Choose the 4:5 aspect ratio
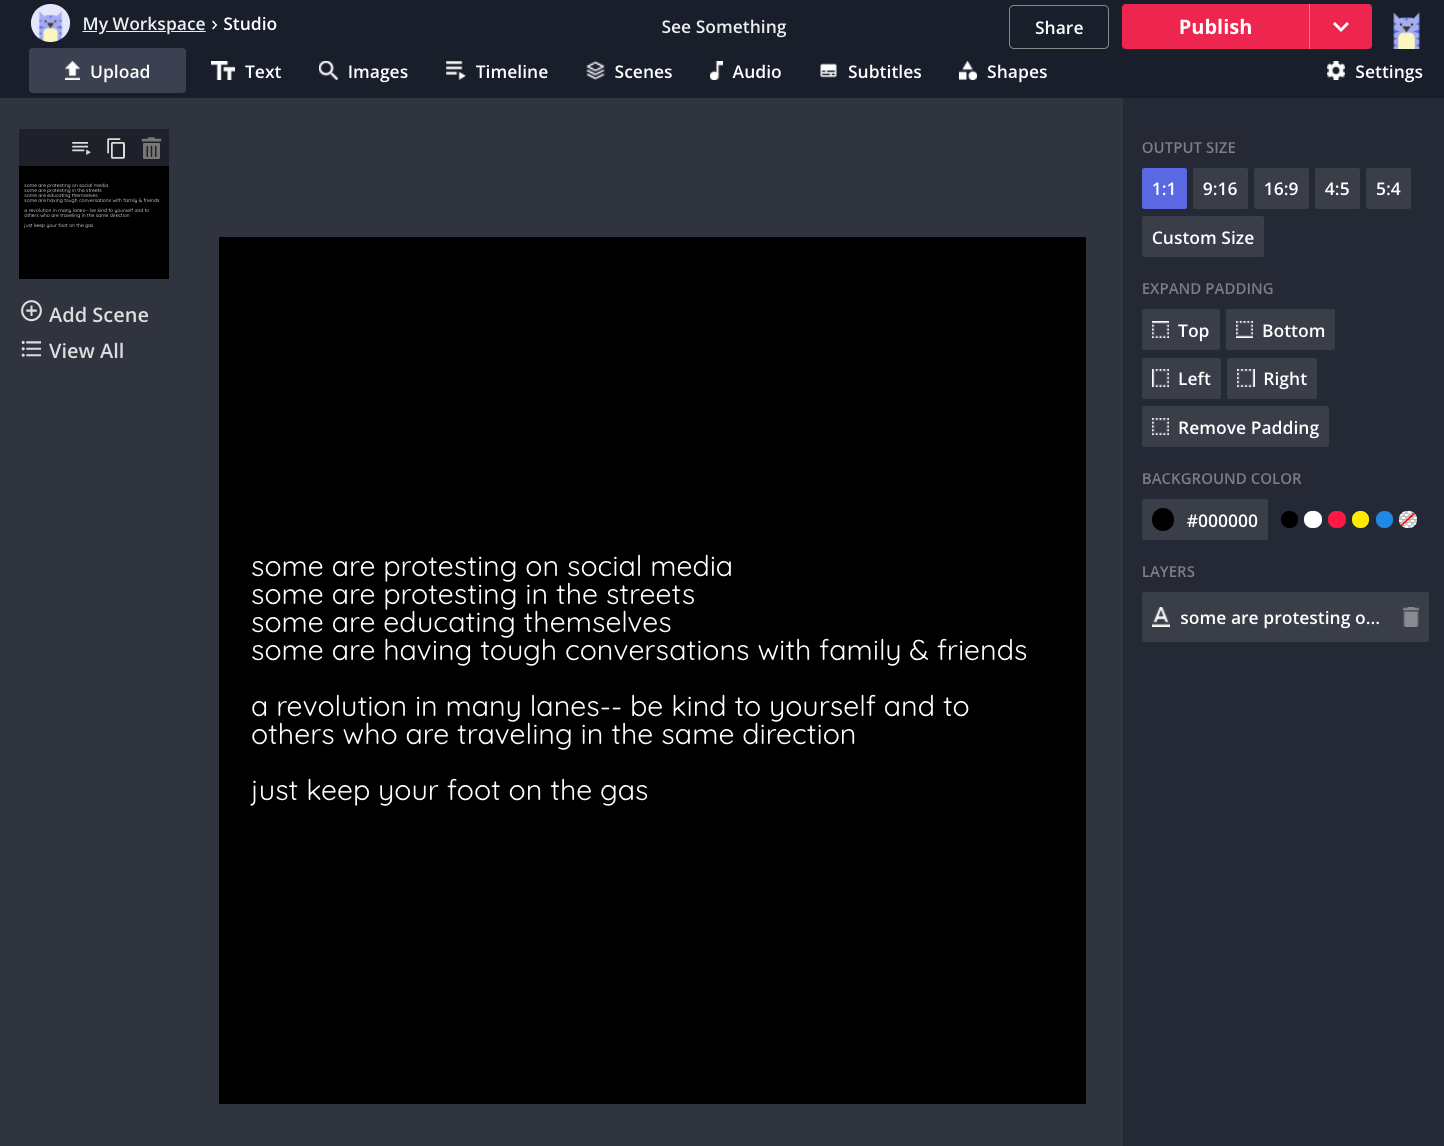1444x1146 pixels. pyautogui.click(x=1336, y=189)
